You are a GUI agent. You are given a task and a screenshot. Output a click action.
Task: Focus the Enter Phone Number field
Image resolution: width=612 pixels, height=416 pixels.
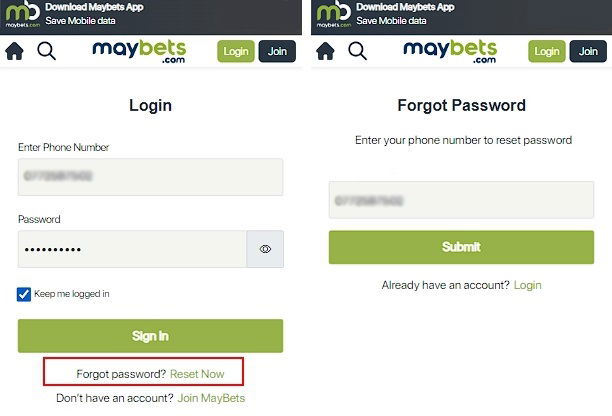coord(150,177)
